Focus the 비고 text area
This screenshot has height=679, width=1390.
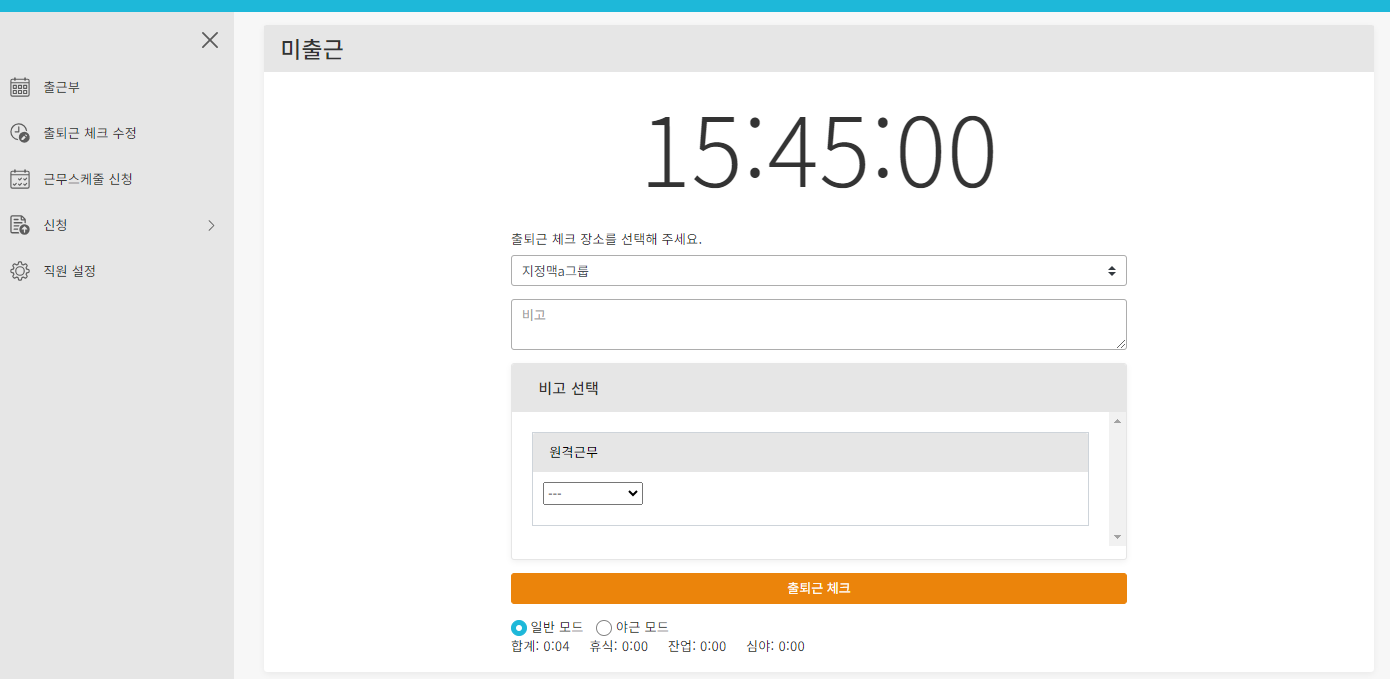818,324
